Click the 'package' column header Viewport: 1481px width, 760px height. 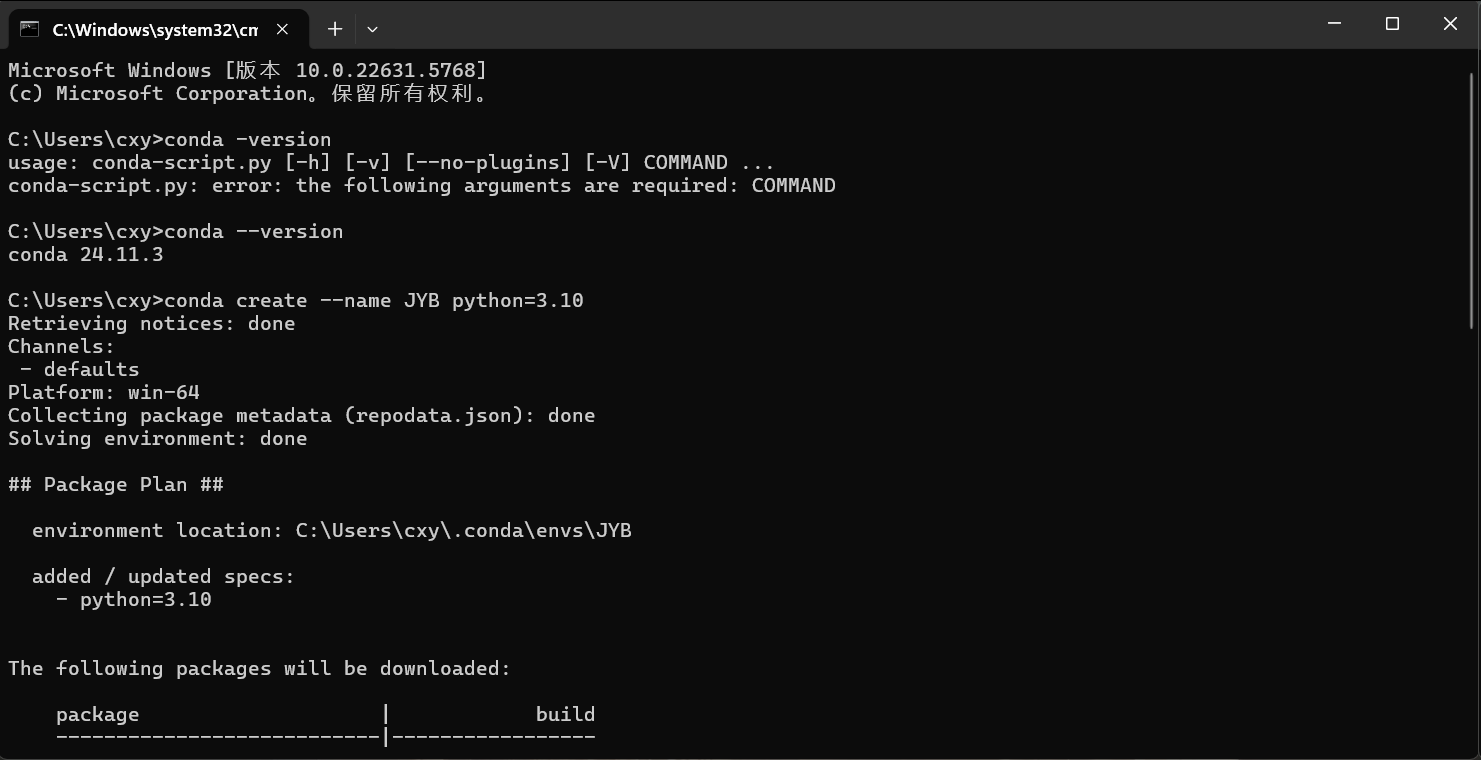pos(98,715)
